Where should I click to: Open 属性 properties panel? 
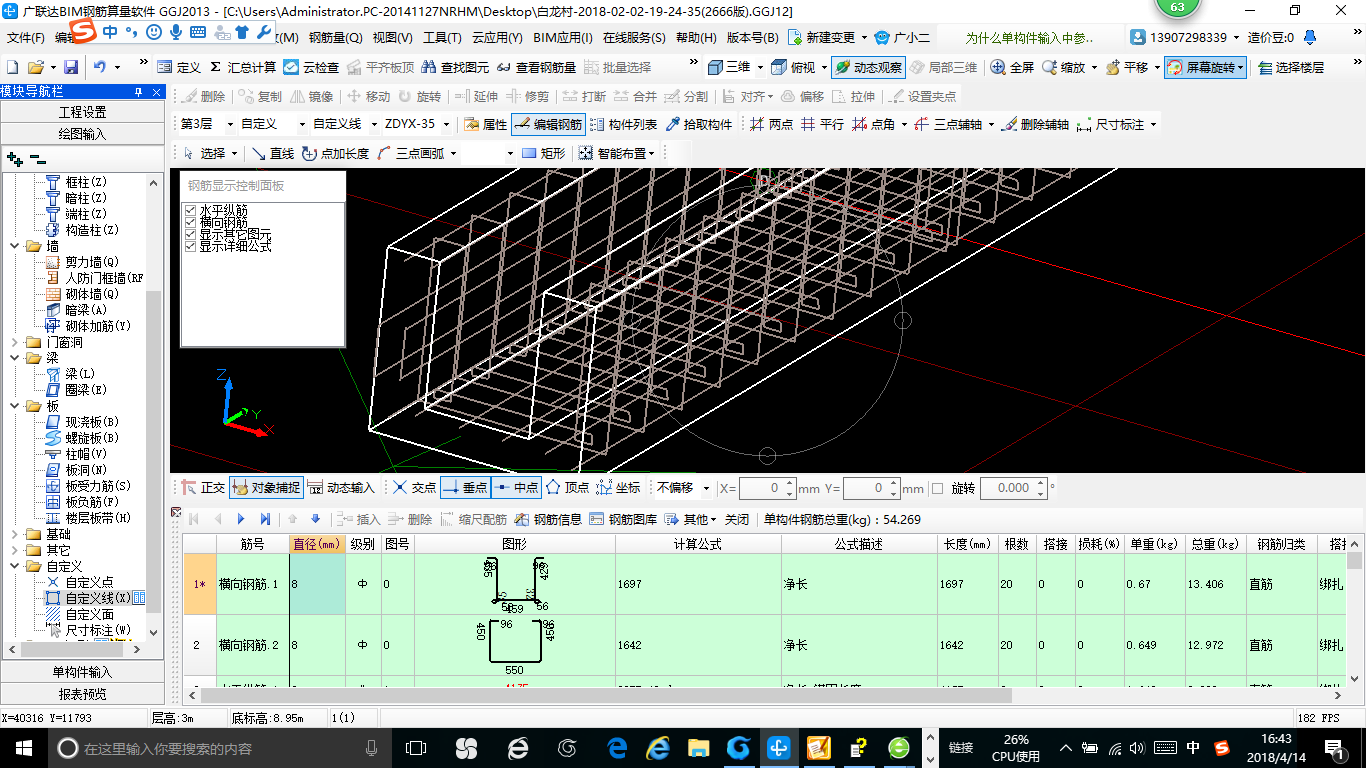(485, 125)
